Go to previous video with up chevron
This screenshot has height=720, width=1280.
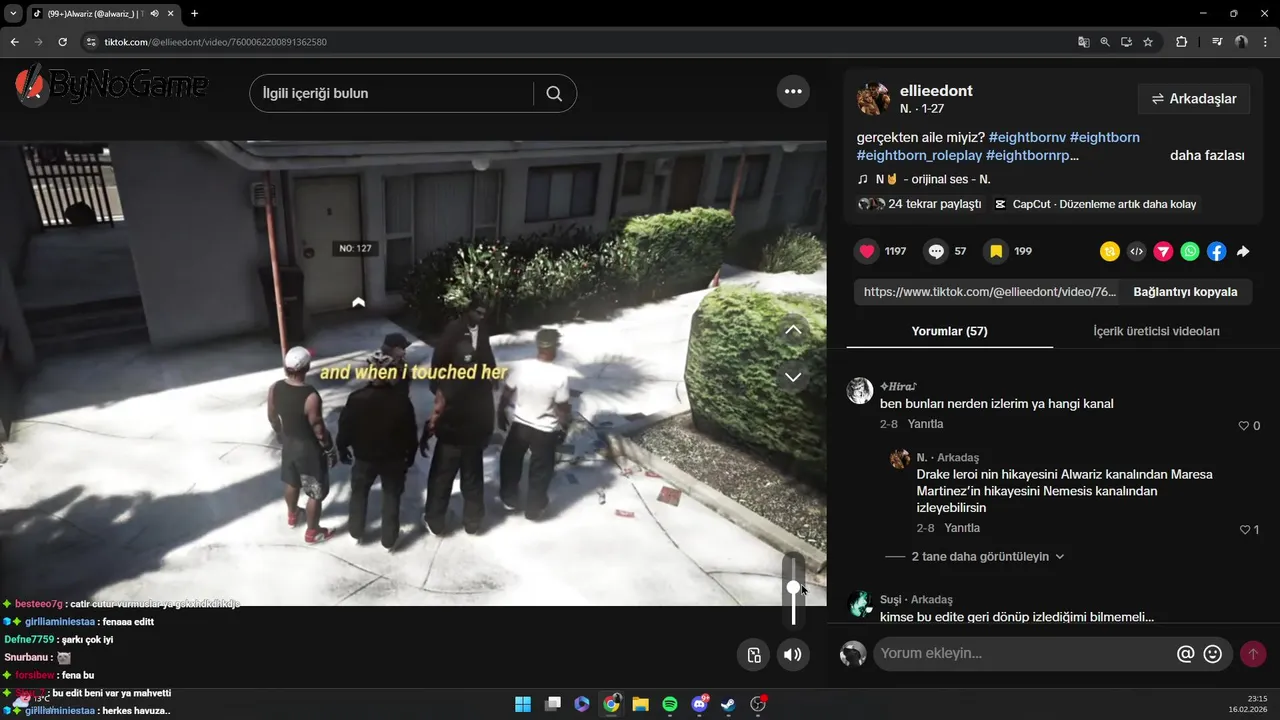point(793,330)
